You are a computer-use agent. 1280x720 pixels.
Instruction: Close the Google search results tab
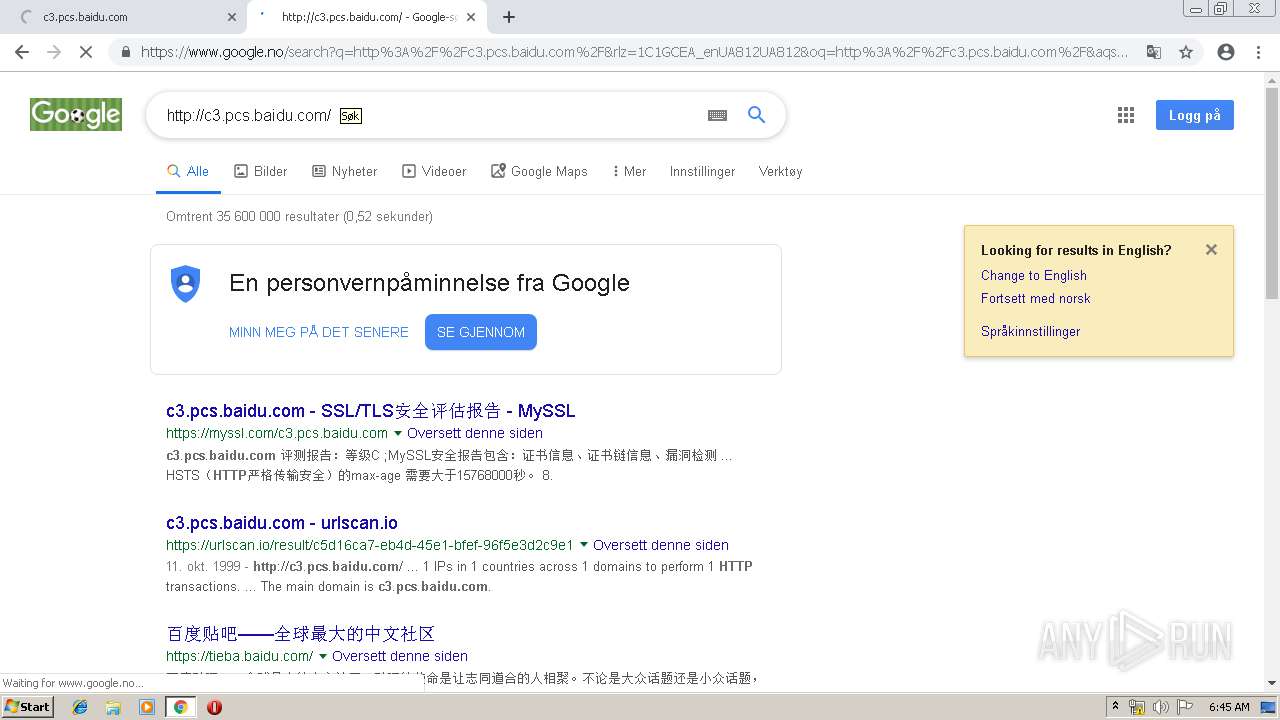pos(471,17)
